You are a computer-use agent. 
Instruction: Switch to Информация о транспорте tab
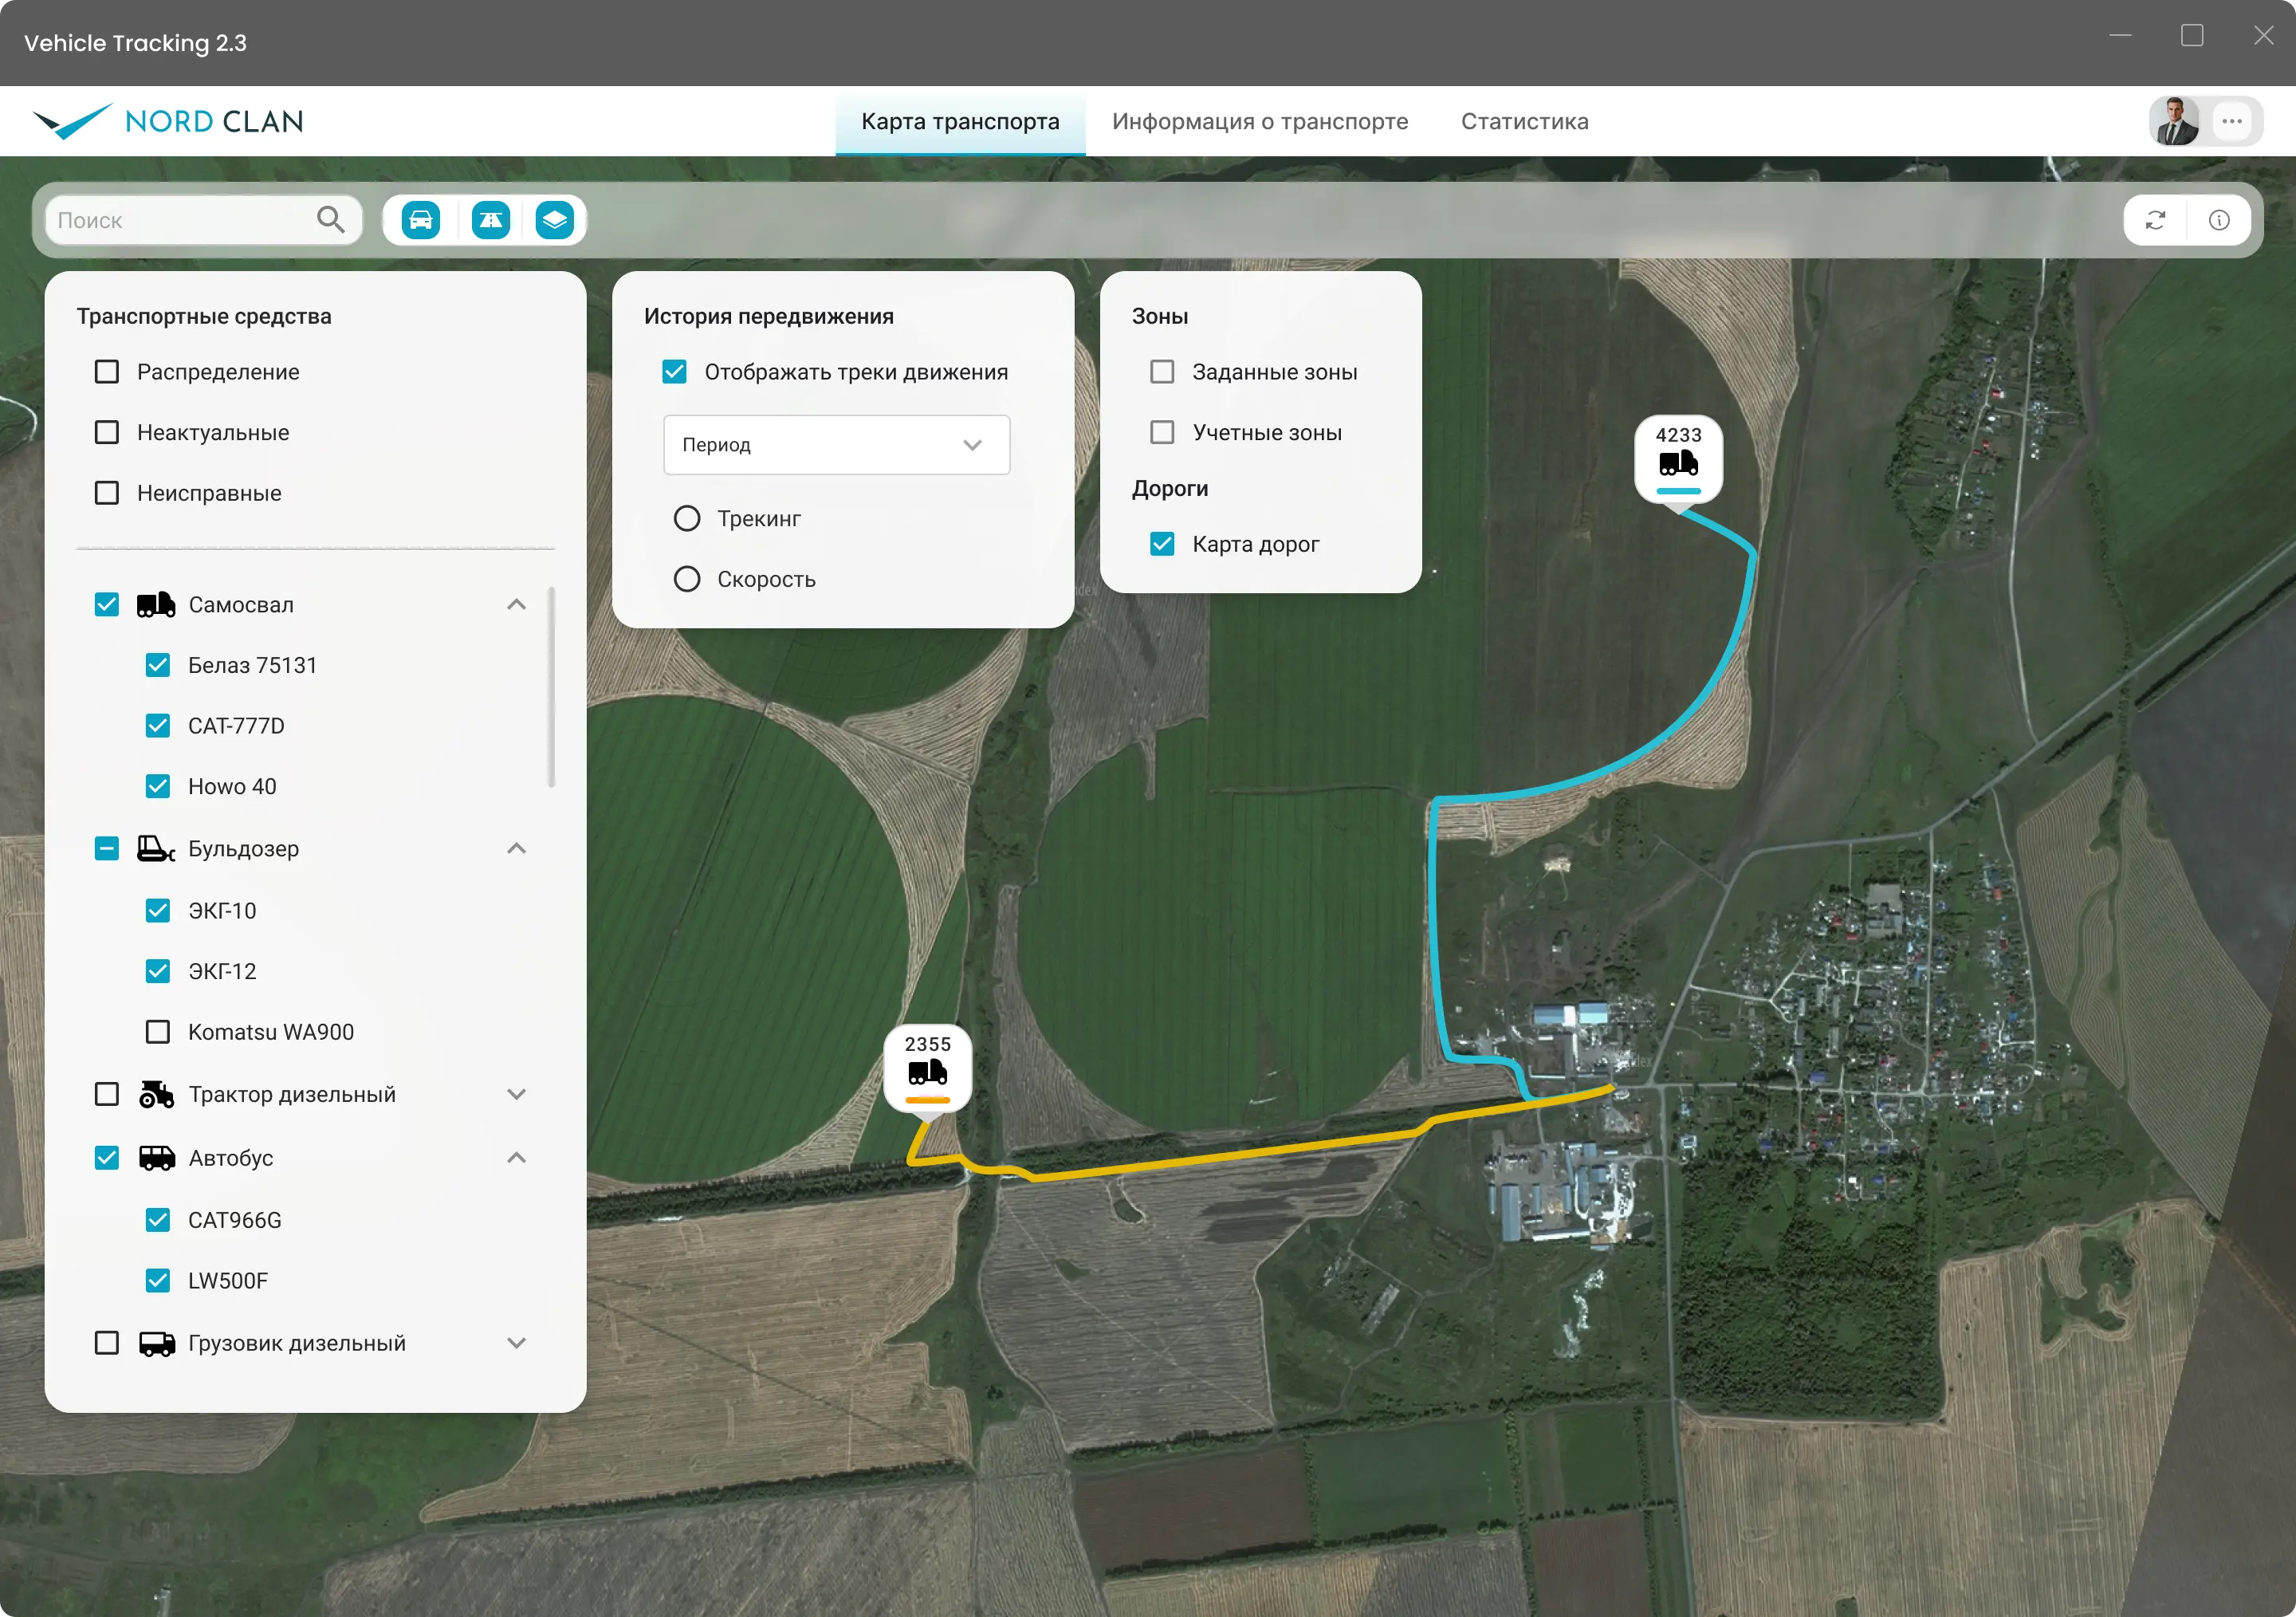click(1260, 121)
